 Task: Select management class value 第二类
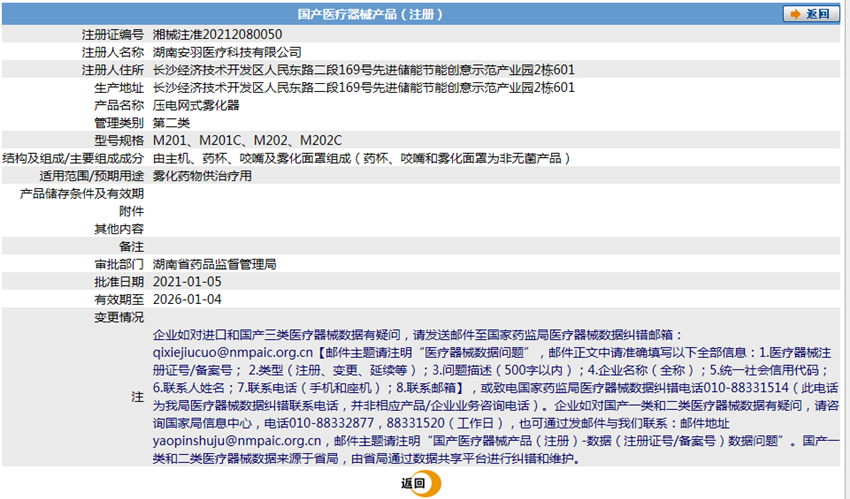tap(171, 123)
